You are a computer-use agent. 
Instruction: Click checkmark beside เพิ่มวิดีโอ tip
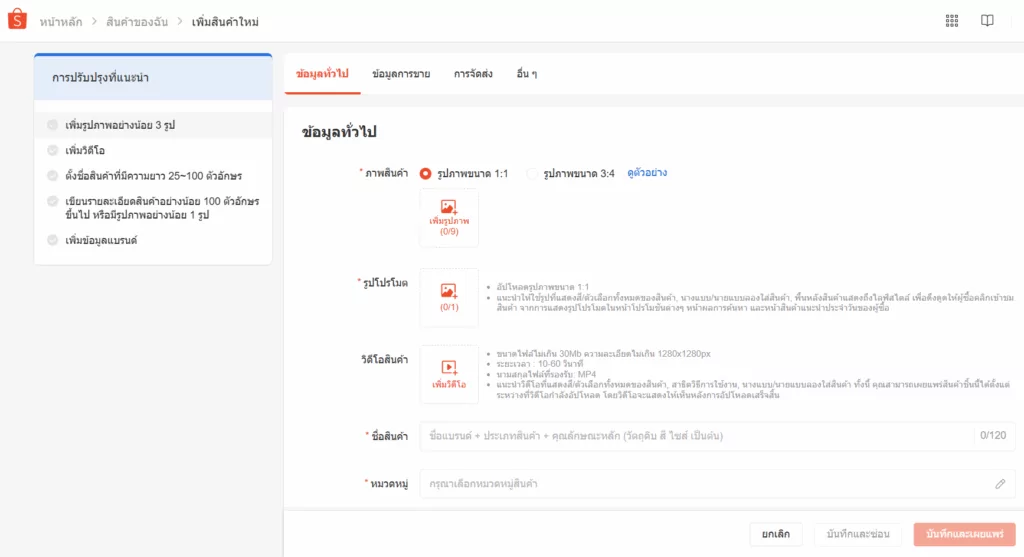pos(52,150)
